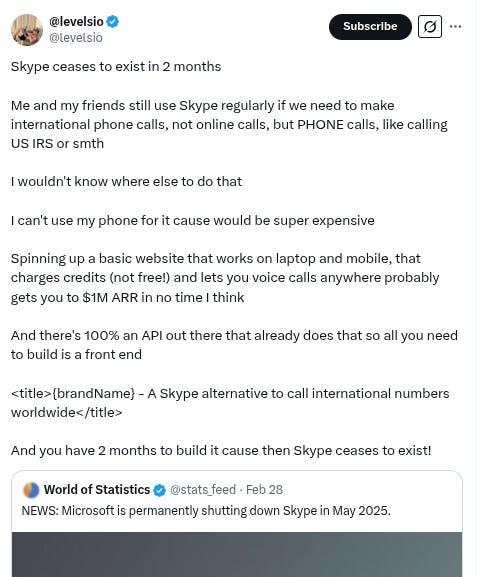Open levelsio's profile avatar

coord(27,30)
